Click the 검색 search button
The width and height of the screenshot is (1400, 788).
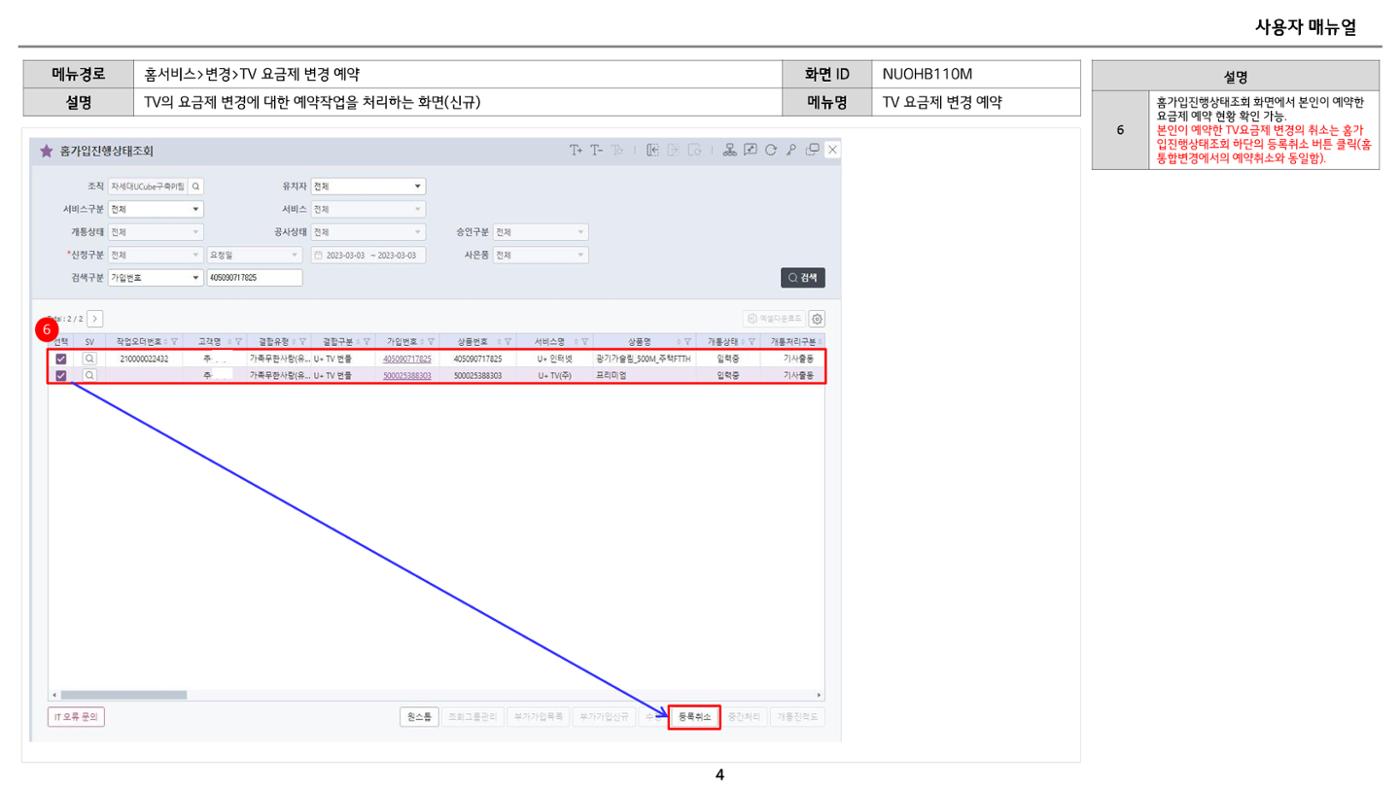tap(804, 278)
